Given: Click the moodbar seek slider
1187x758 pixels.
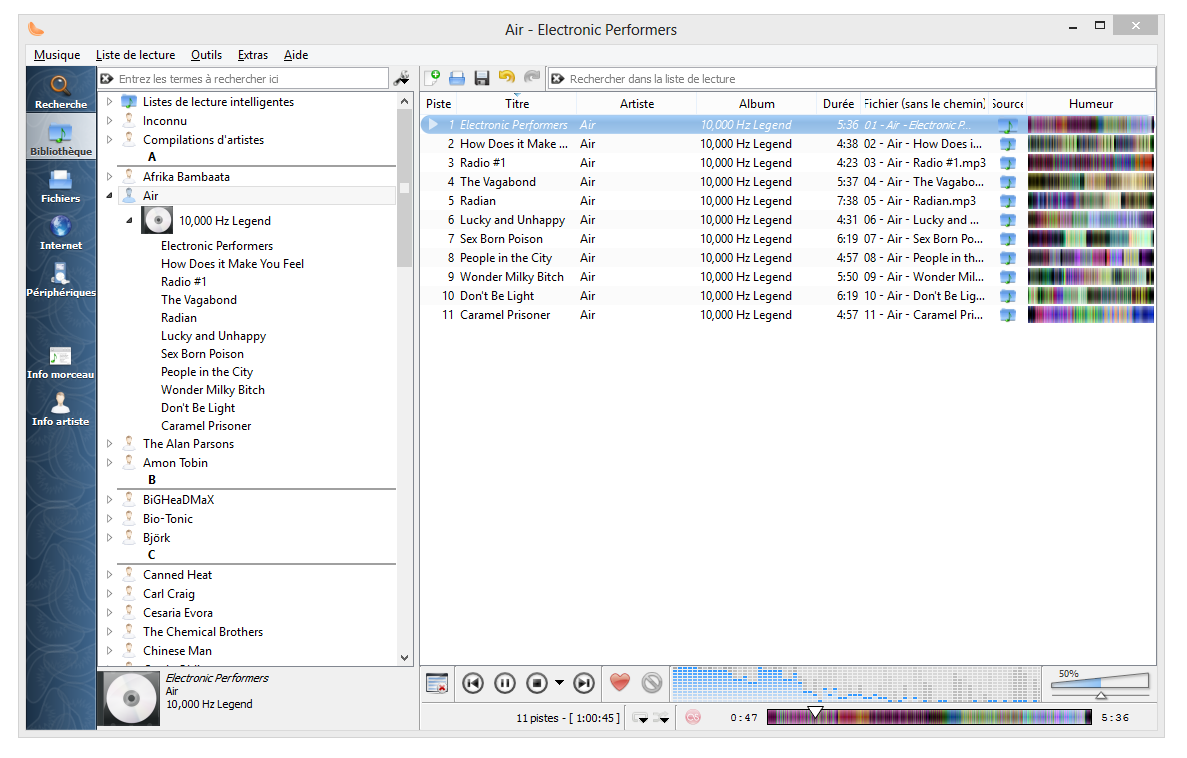Looking at the screenshot, I should [x=929, y=717].
